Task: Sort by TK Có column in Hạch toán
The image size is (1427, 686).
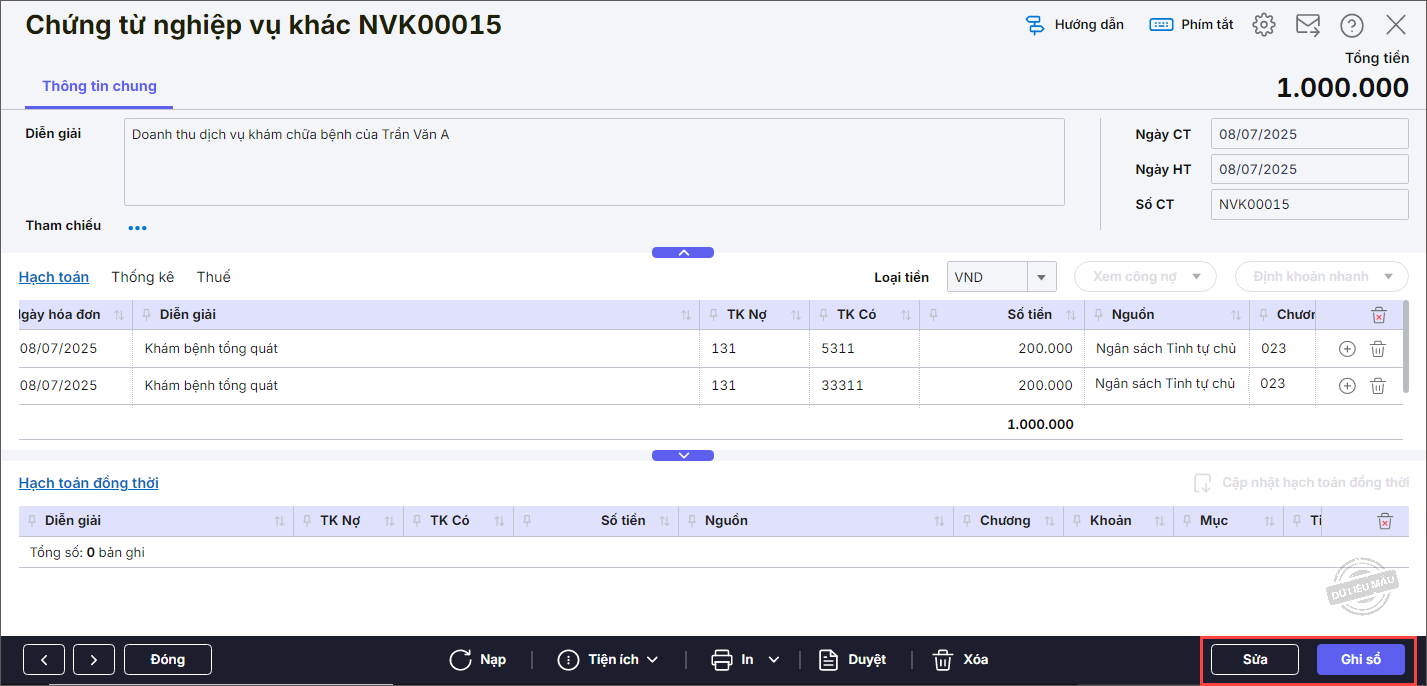Action: tap(906, 315)
